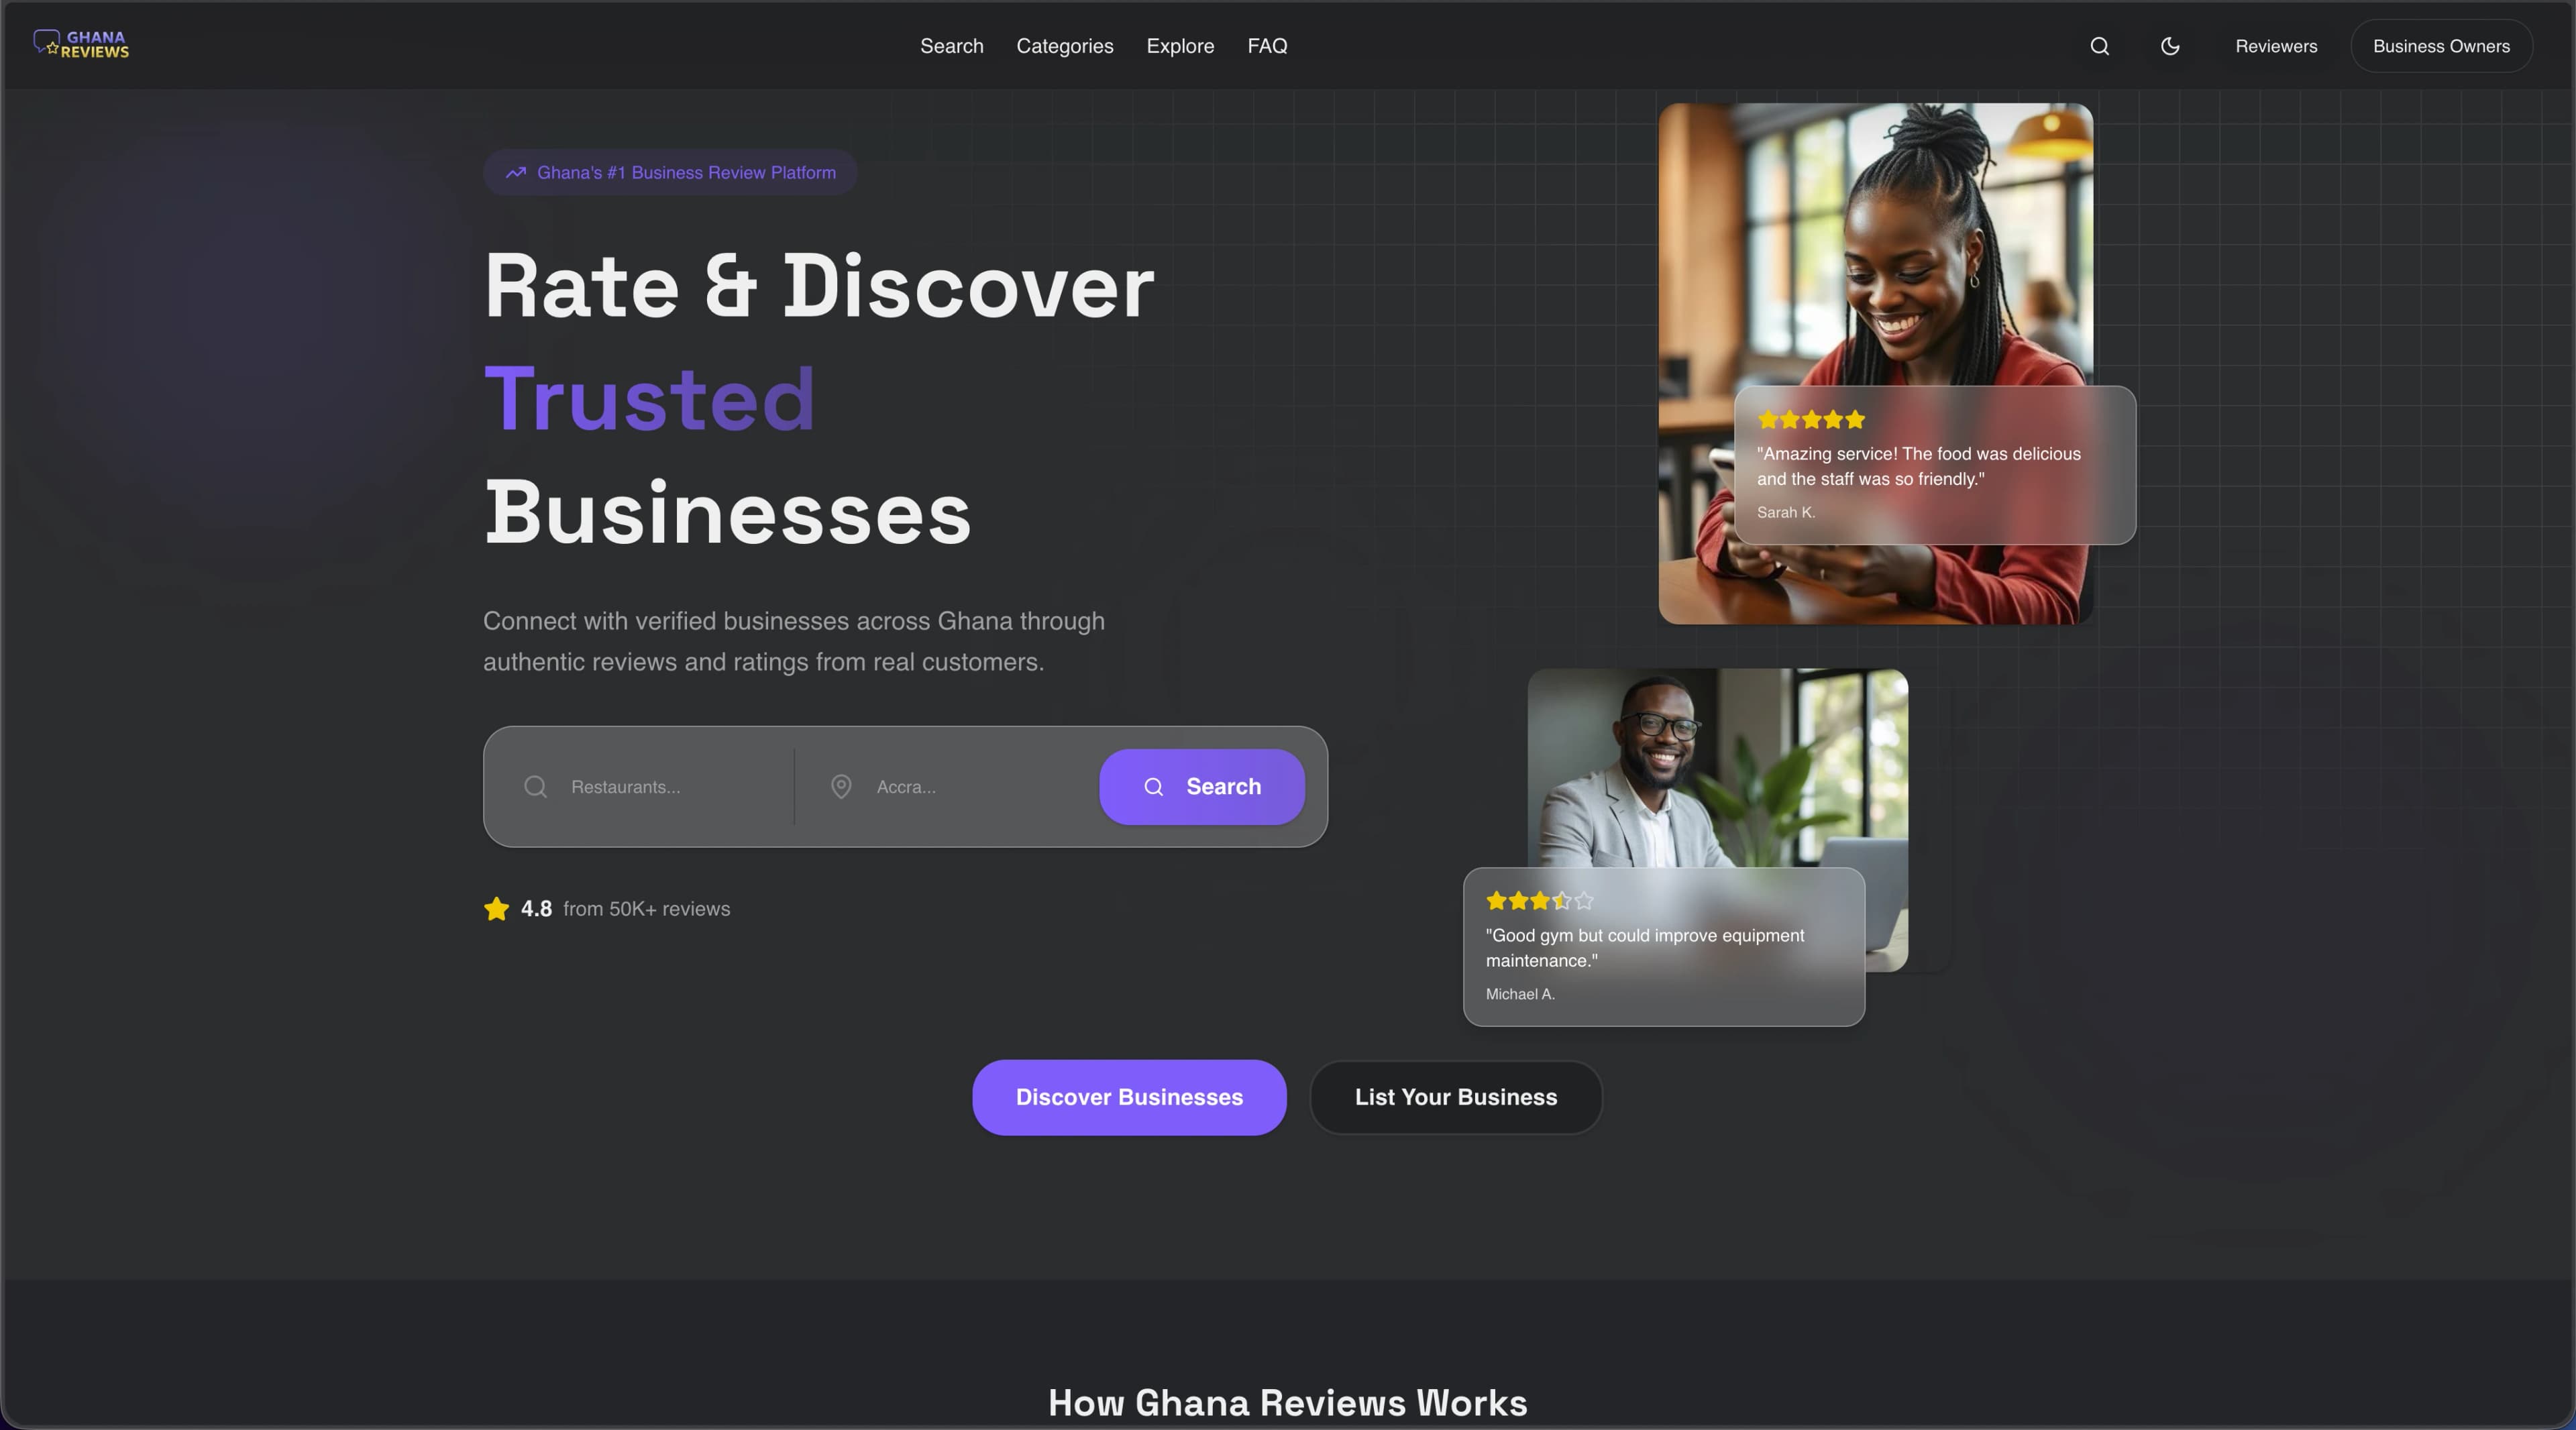Open the FAQ page
Screen dimensions: 2576x1430
point(1267,46)
